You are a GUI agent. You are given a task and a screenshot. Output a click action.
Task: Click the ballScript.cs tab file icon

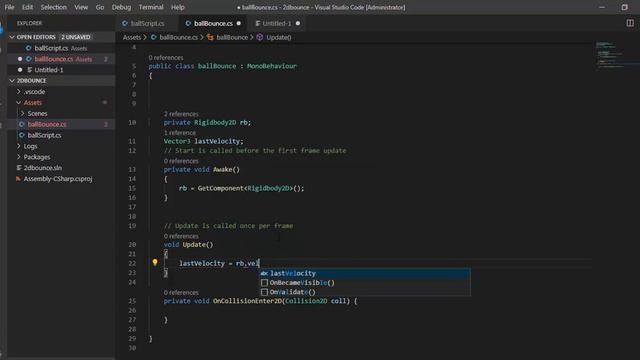click(x=125, y=23)
